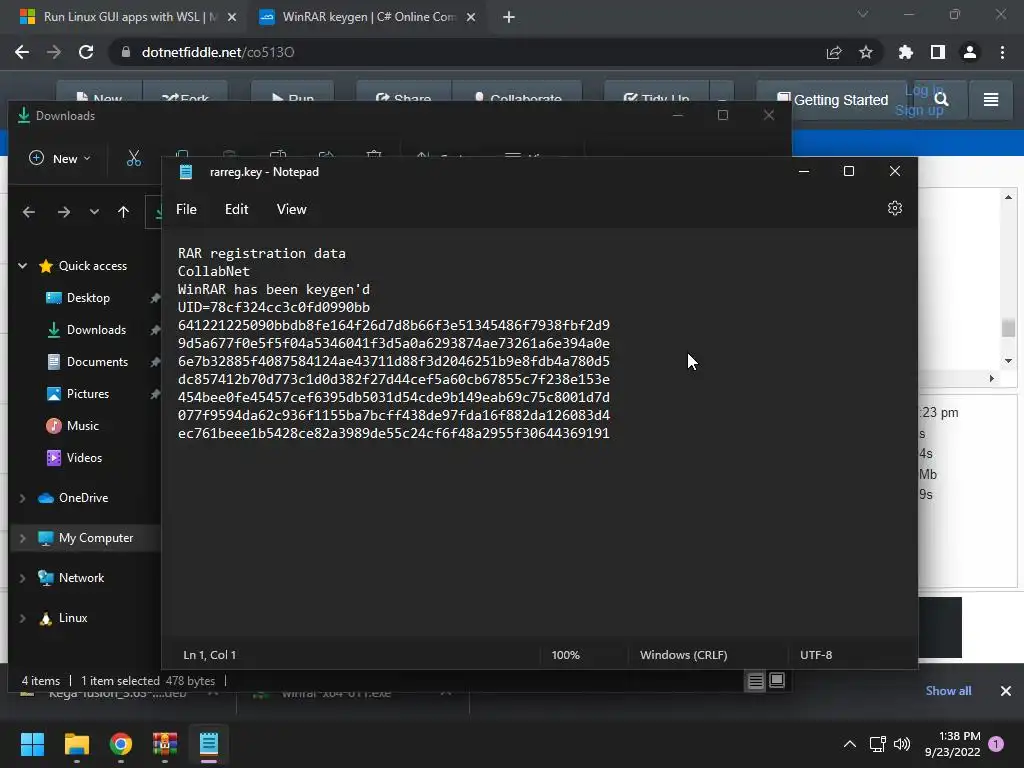Click Show all downloads link

(948, 691)
